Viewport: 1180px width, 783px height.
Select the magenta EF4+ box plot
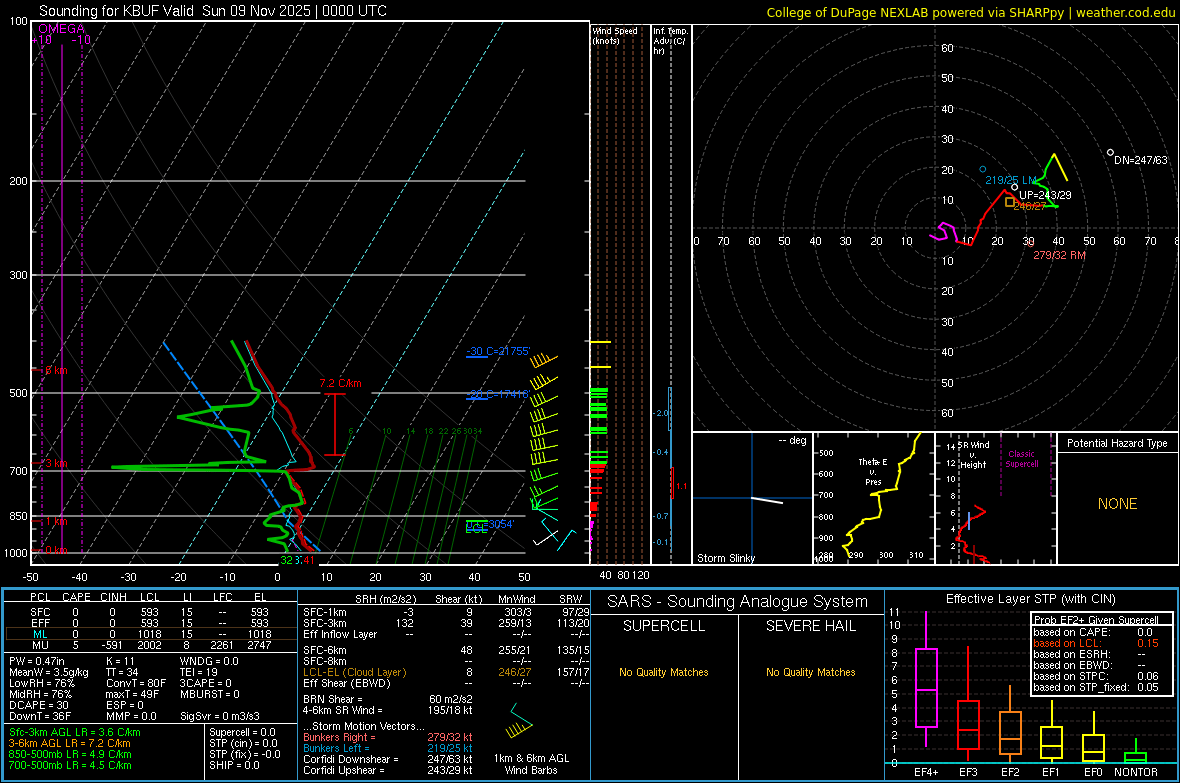coord(926,679)
